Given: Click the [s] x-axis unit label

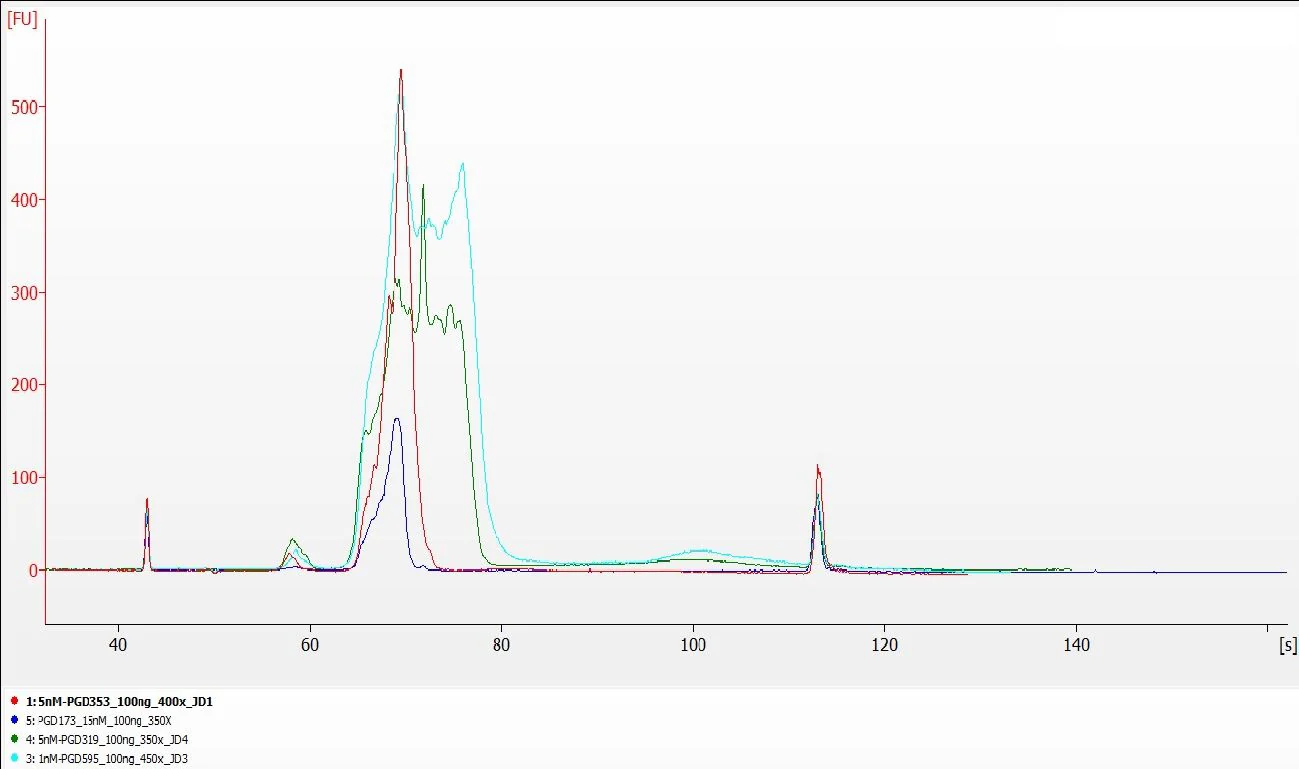Looking at the screenshot, I should (1288, 645).
